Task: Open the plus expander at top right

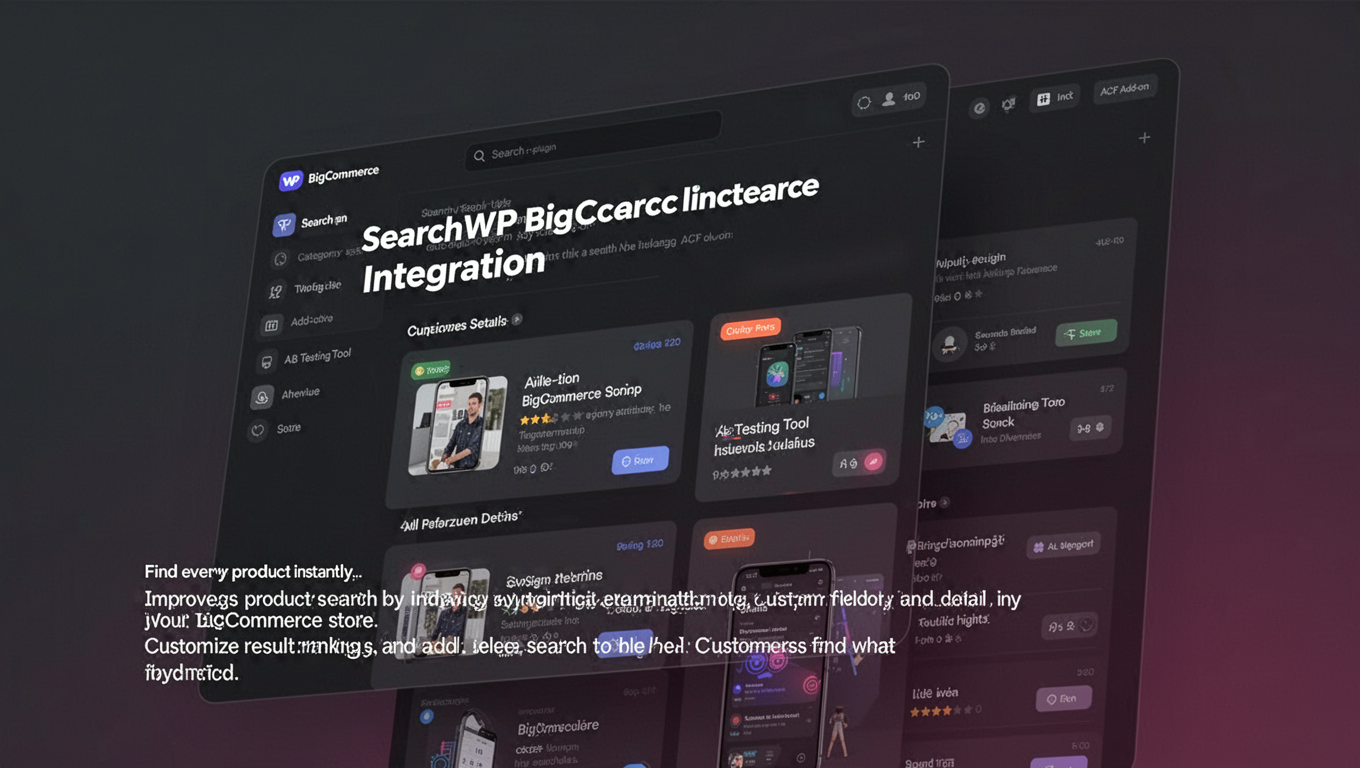Action: tap(917, 141)
